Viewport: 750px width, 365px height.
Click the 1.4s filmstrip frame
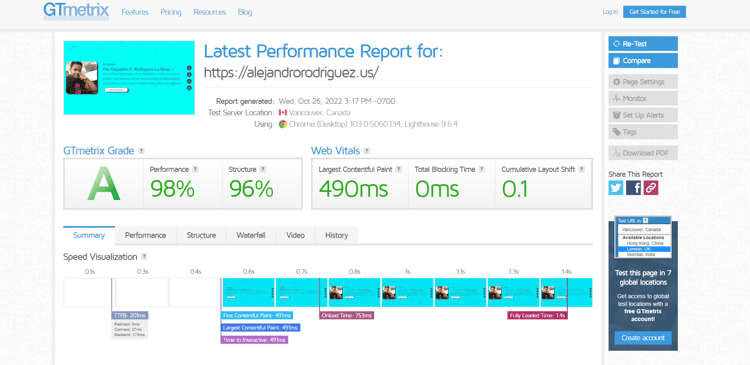tap(567, 292)
